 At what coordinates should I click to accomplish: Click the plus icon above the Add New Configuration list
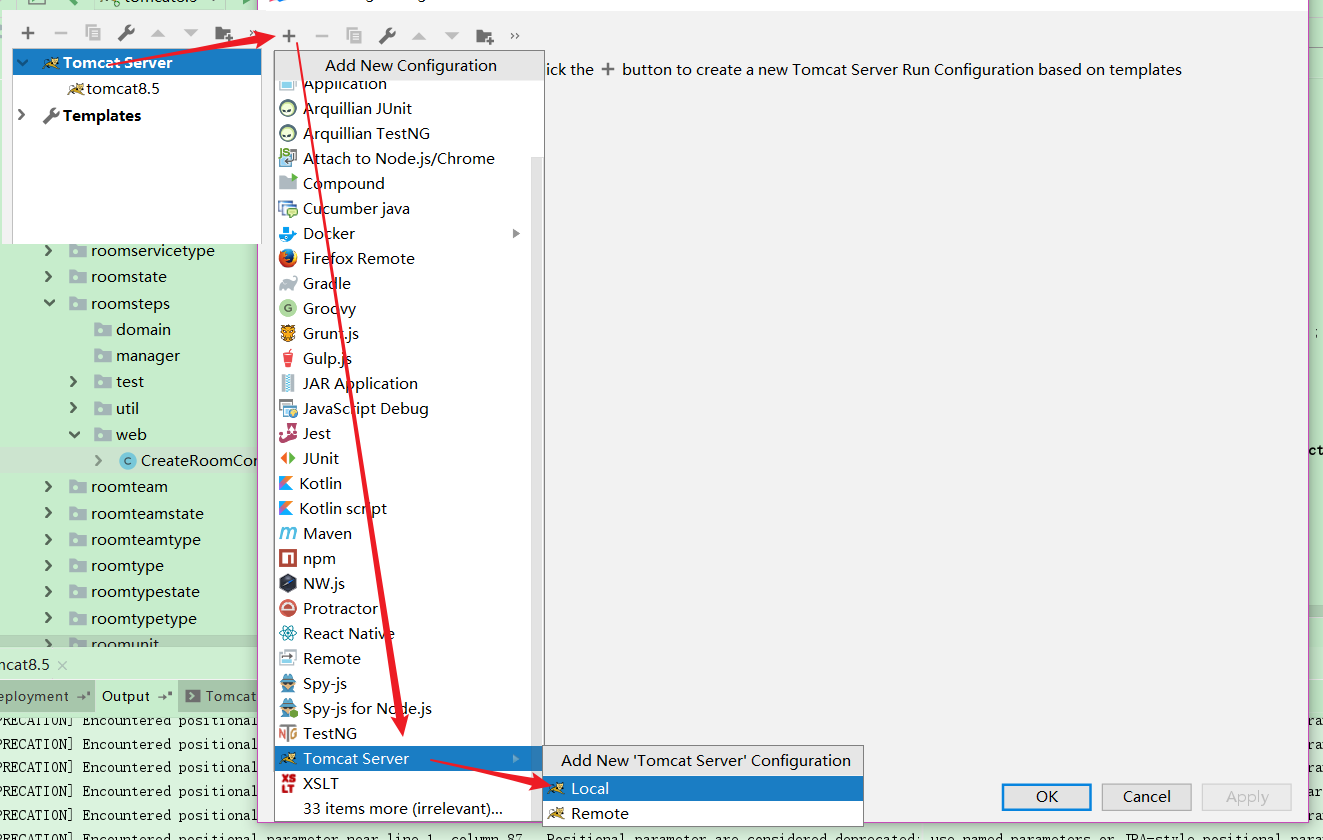point(289,36)
